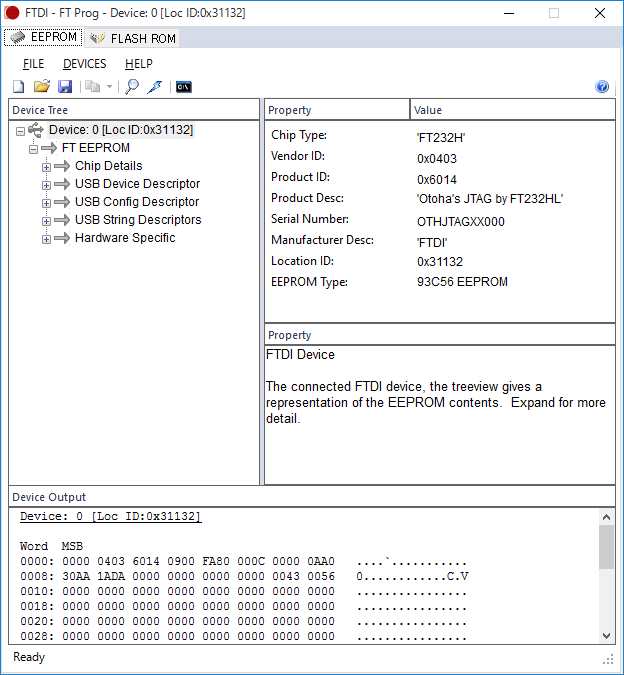Switch to the EEPROM tab
Viewport: 624px width, 675px height.
click(x=43, y=37)
